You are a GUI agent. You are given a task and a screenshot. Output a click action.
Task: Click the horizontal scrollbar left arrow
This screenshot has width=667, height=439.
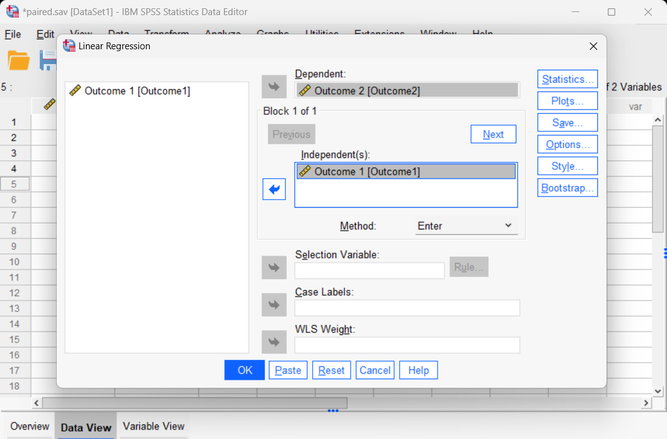[x=37, y=402]
